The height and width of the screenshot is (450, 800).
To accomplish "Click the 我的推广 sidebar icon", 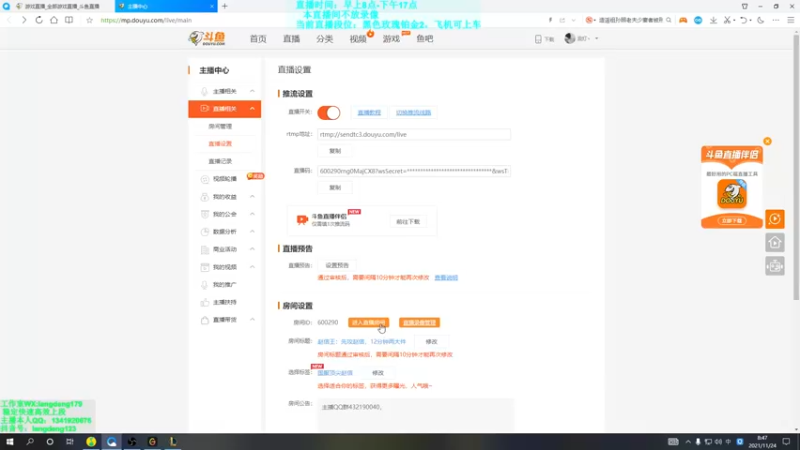I will click(205, 285).
